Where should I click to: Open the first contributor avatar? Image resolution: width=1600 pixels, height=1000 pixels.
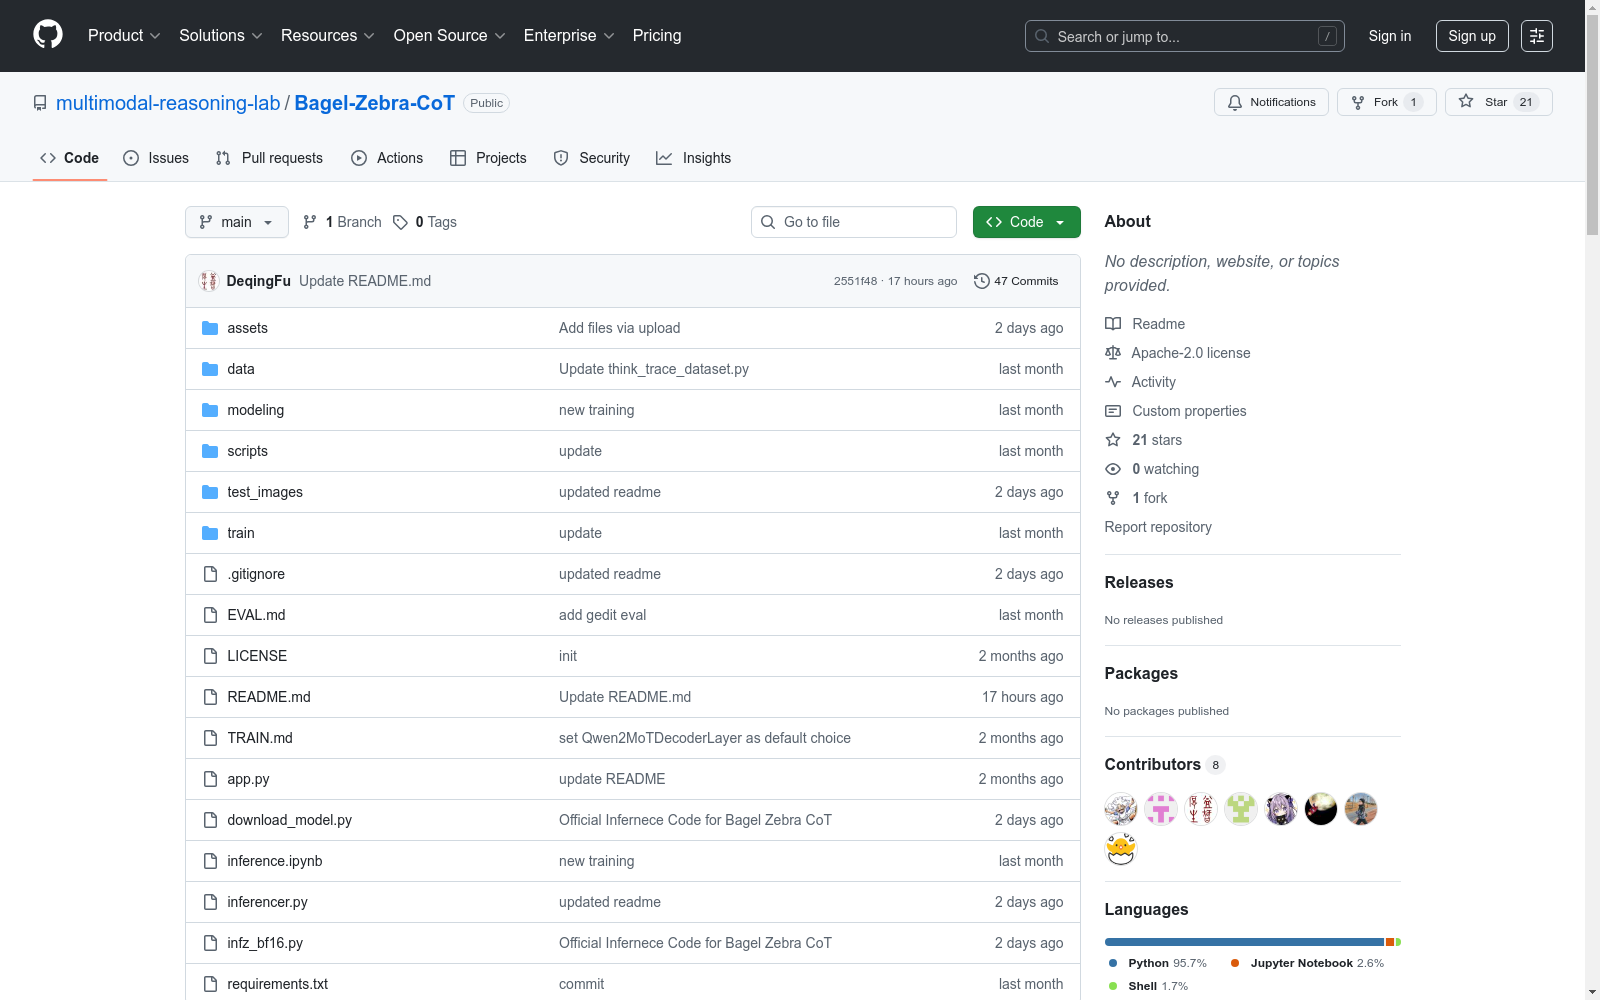1121,809
